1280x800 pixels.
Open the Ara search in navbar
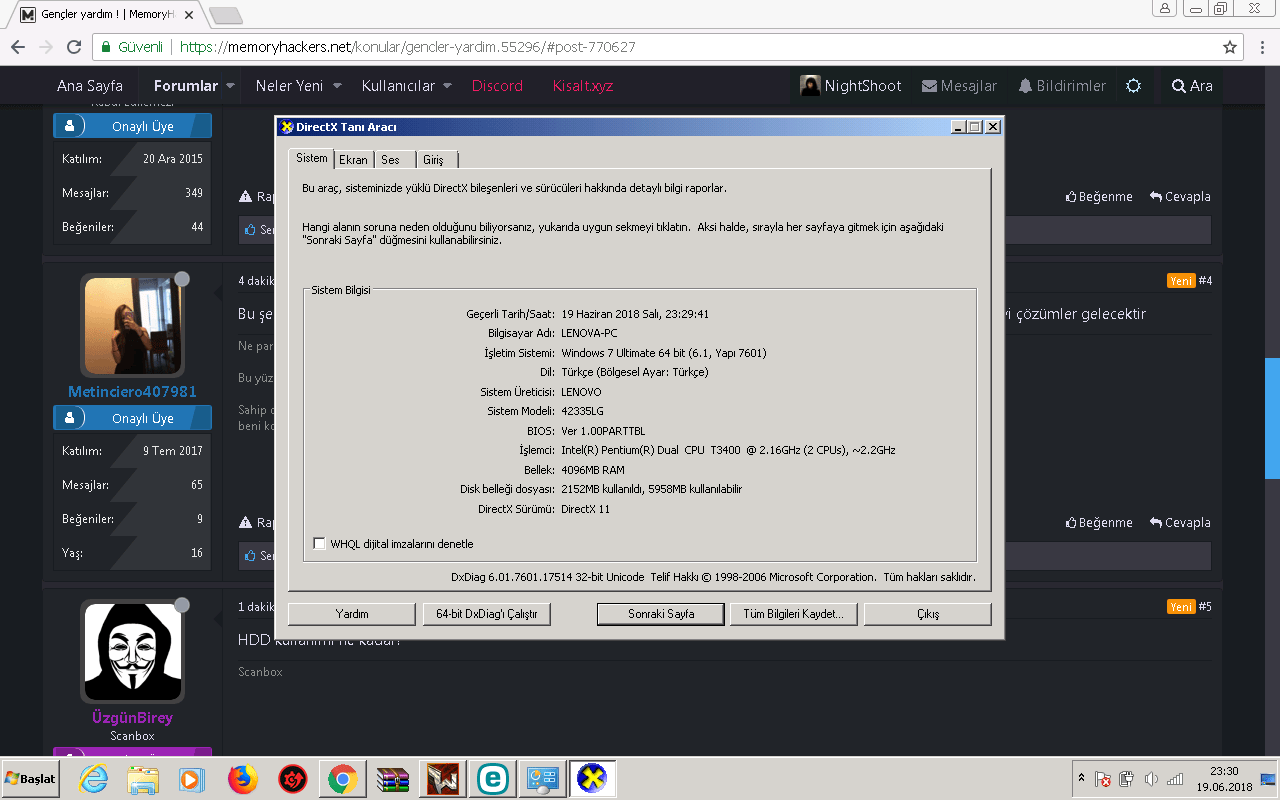pos(1192,86)
